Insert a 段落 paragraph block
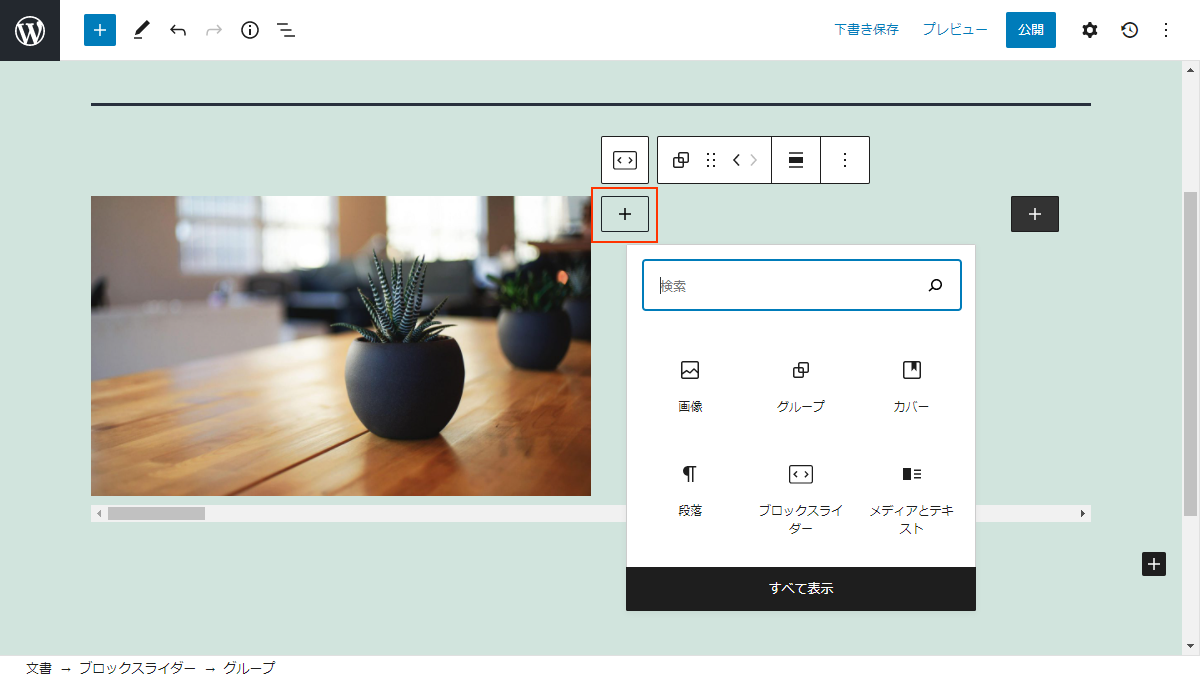1200x680 pixels. (690, 492)
